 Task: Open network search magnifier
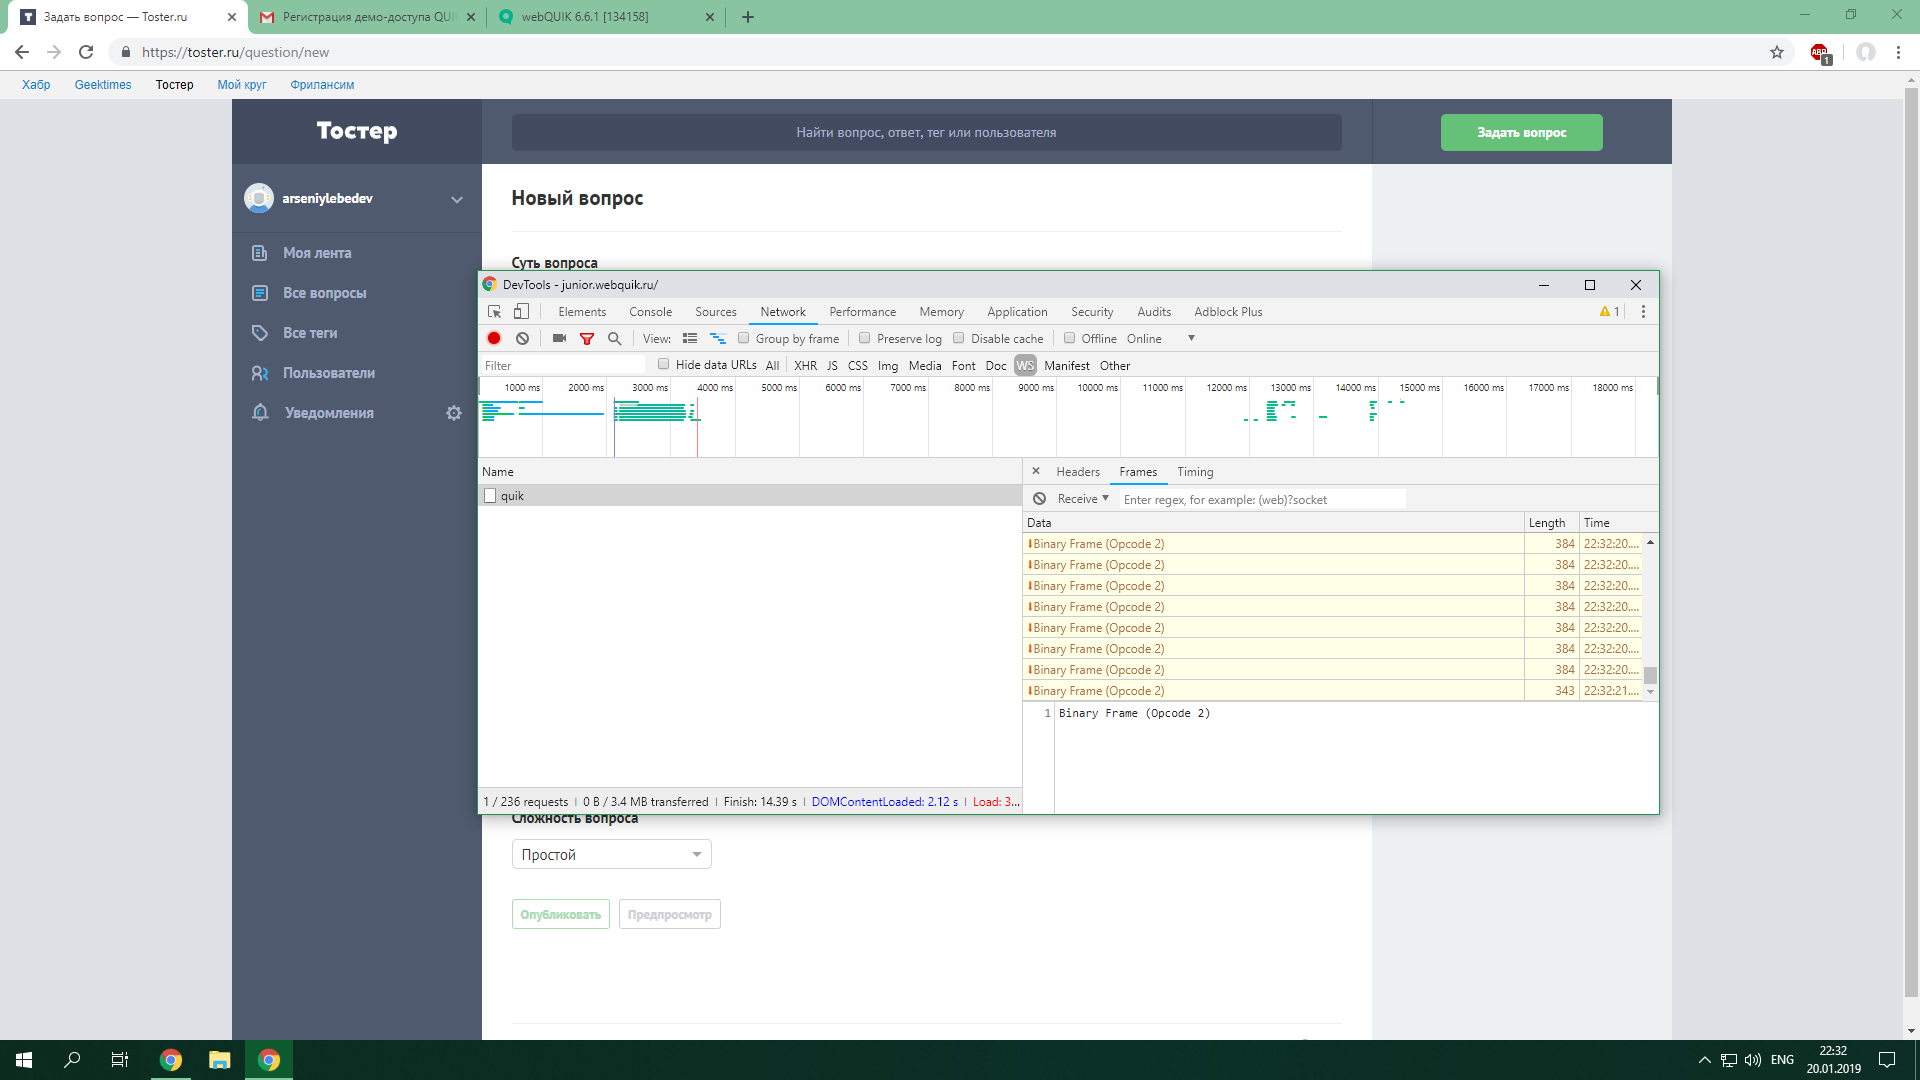coord(614,339)
